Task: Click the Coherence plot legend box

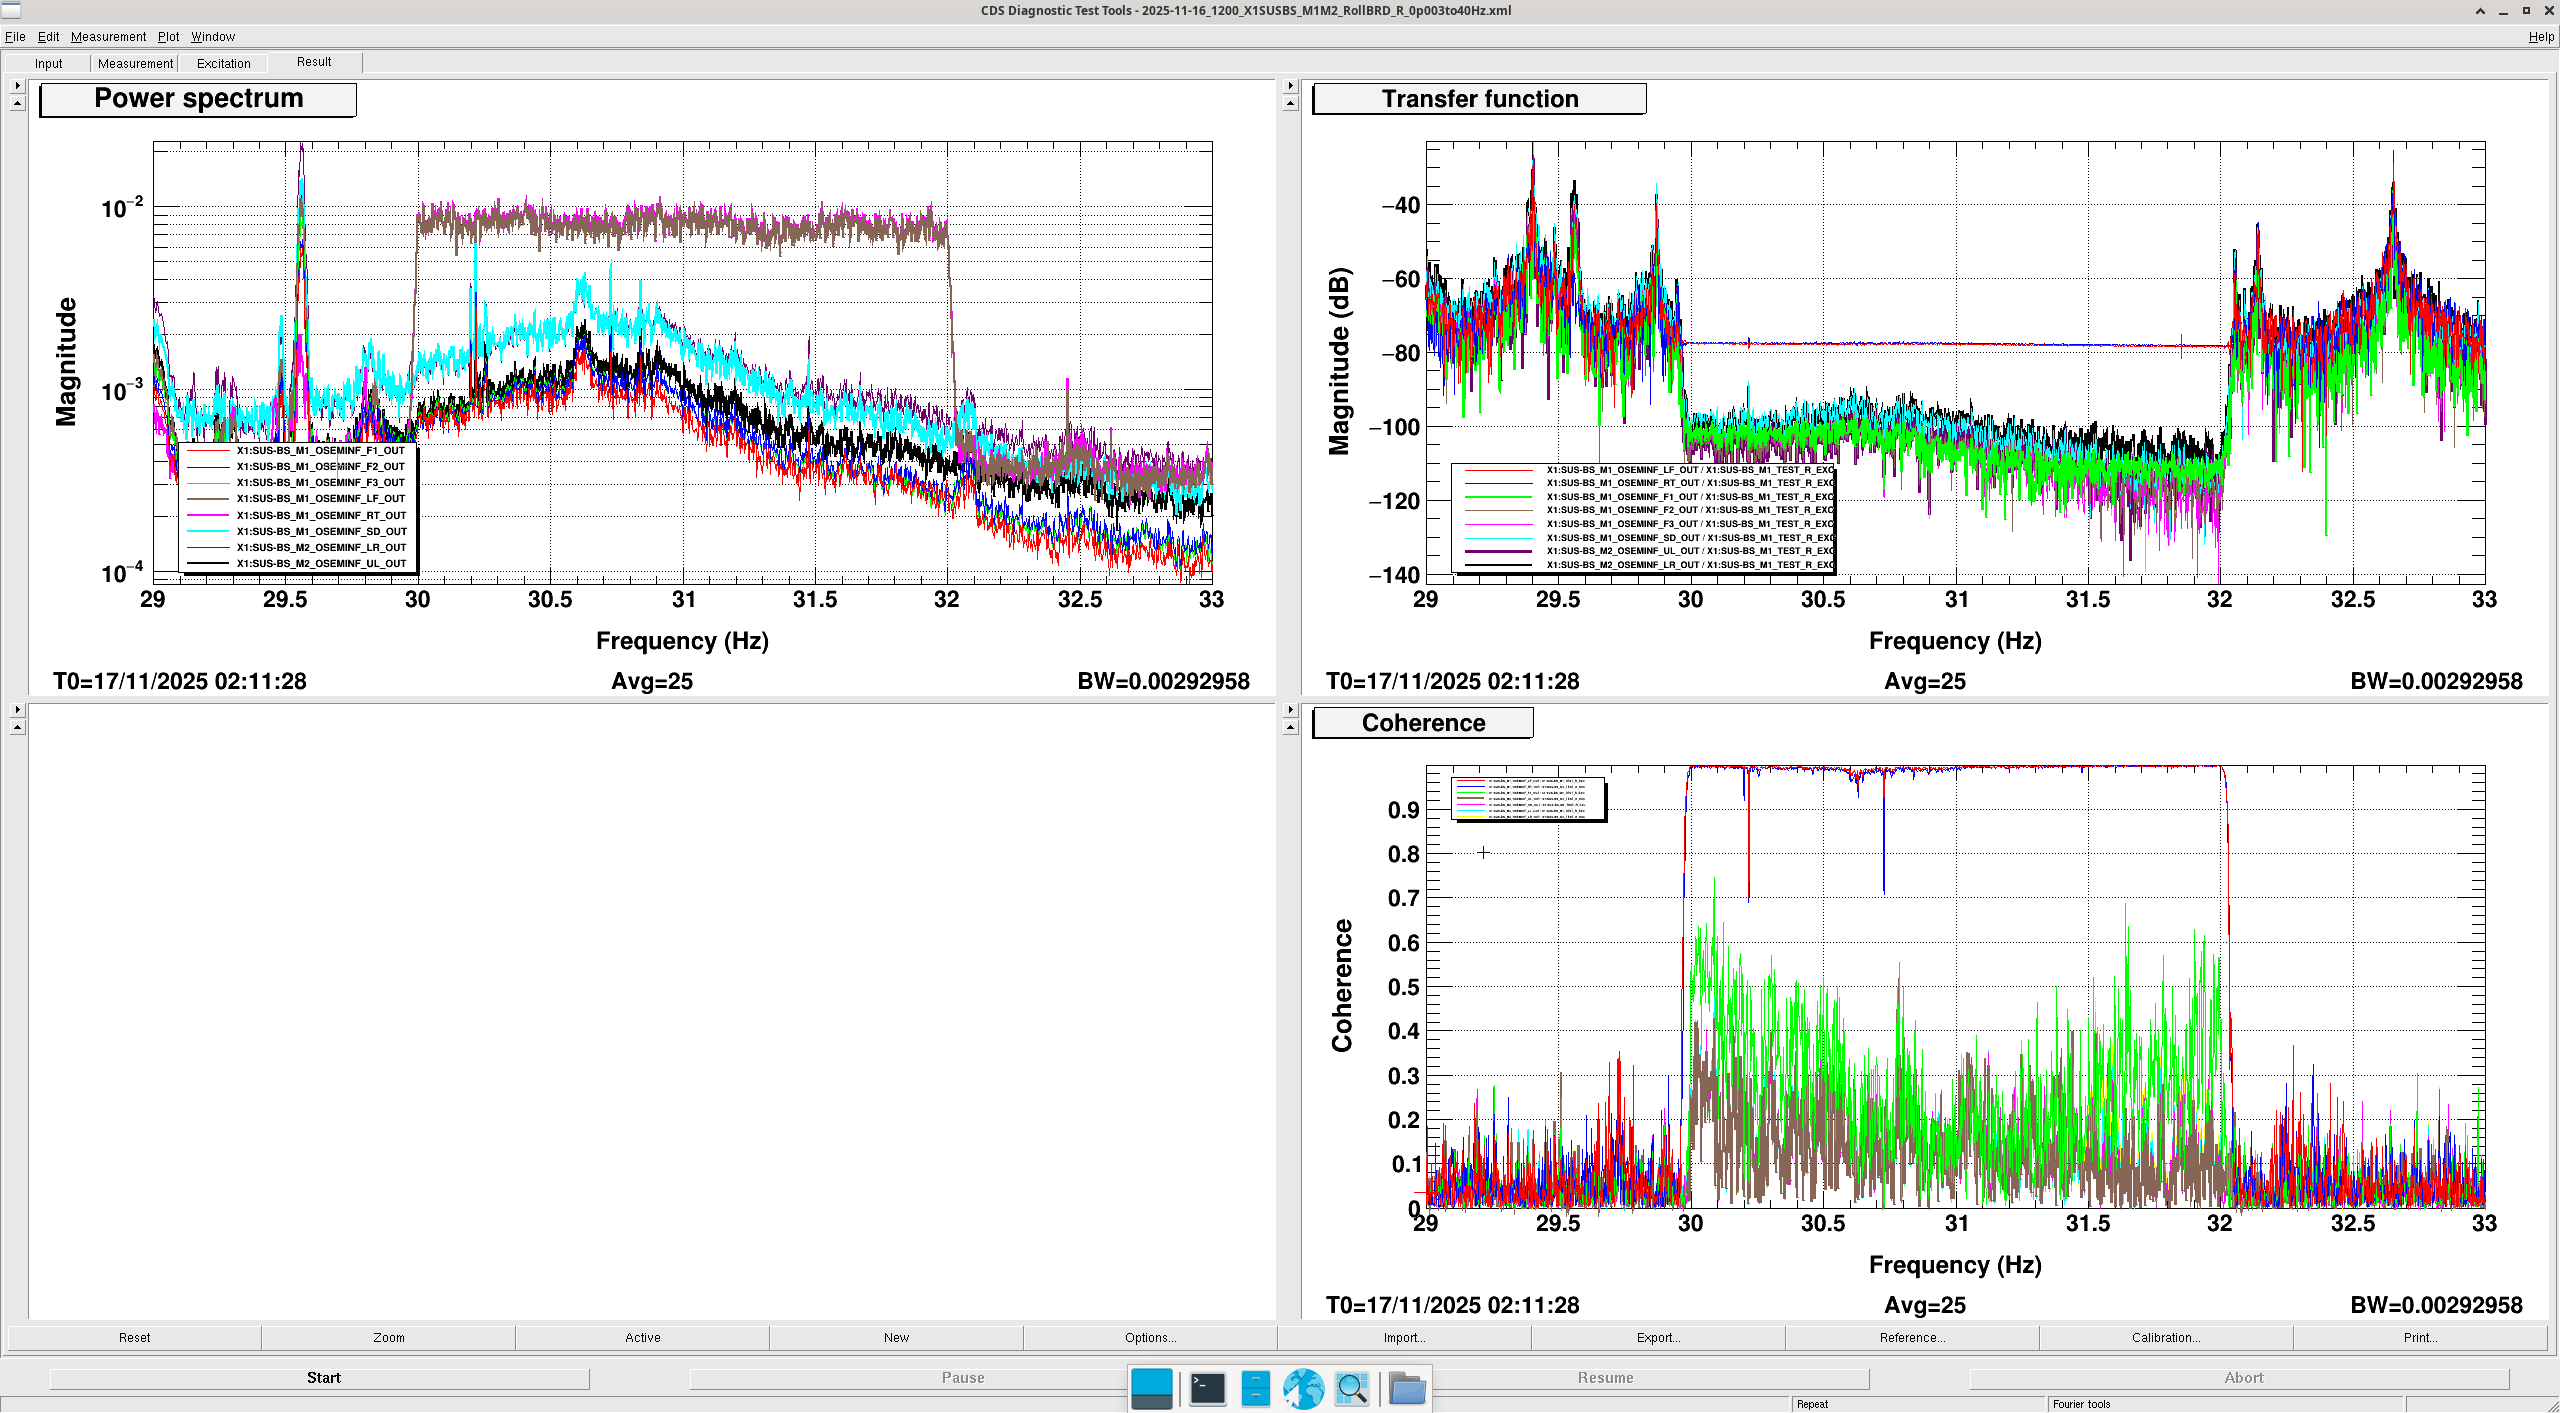Action: point(1528,799)
